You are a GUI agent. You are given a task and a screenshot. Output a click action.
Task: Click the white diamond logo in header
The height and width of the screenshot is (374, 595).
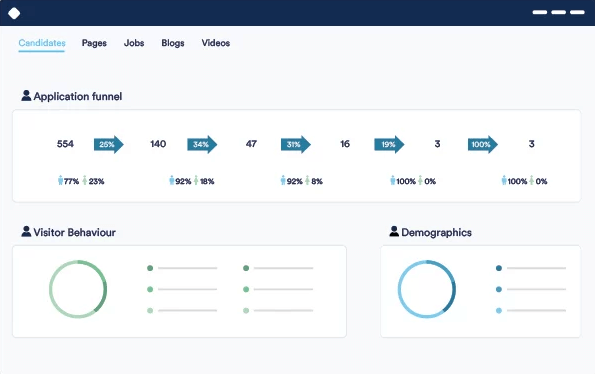pyautogui.click(x=14, y=13)
